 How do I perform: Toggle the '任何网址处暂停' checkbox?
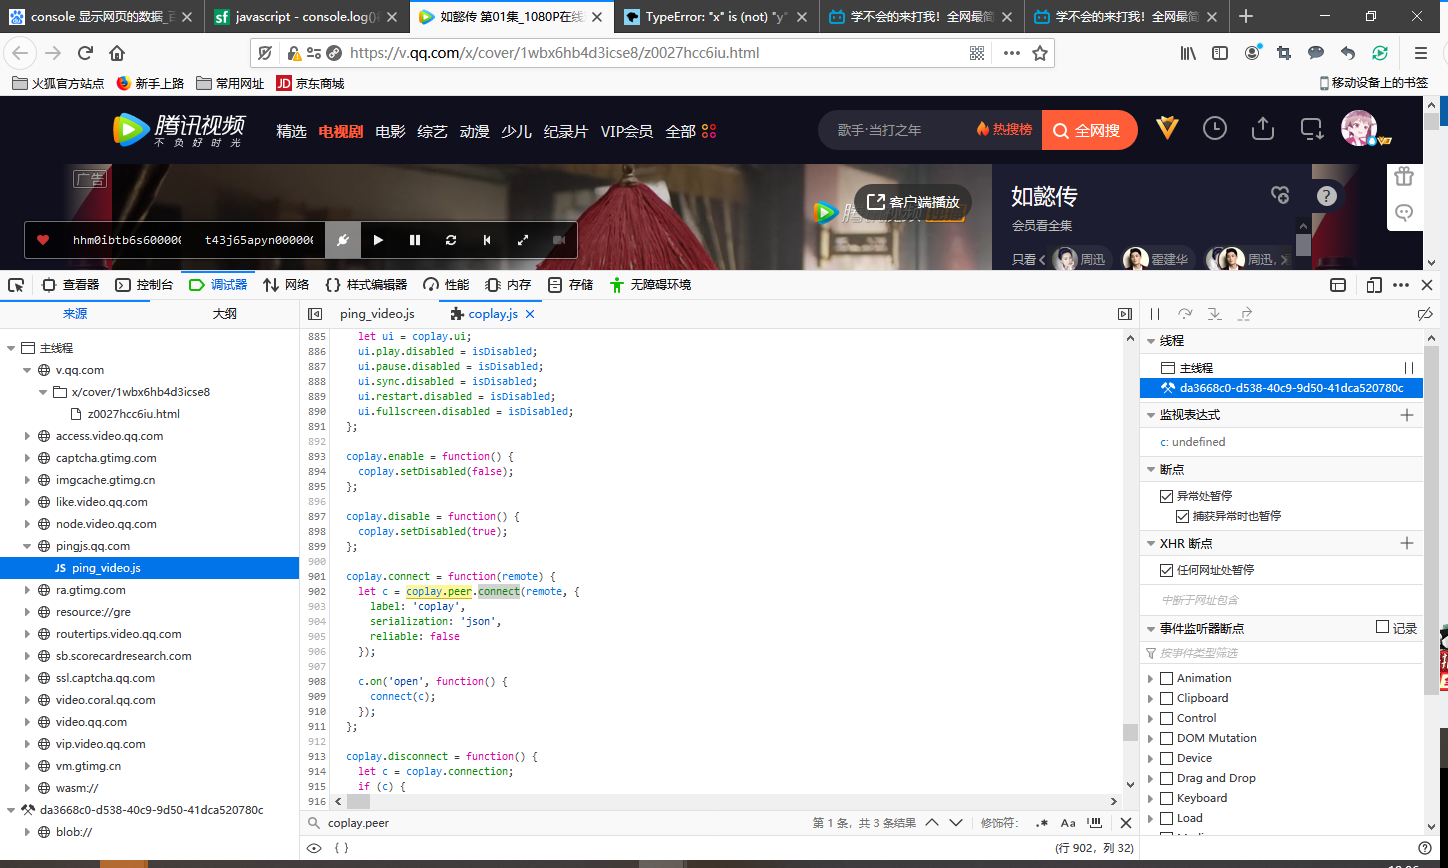pyautogui.click(x=1166, y=570)
